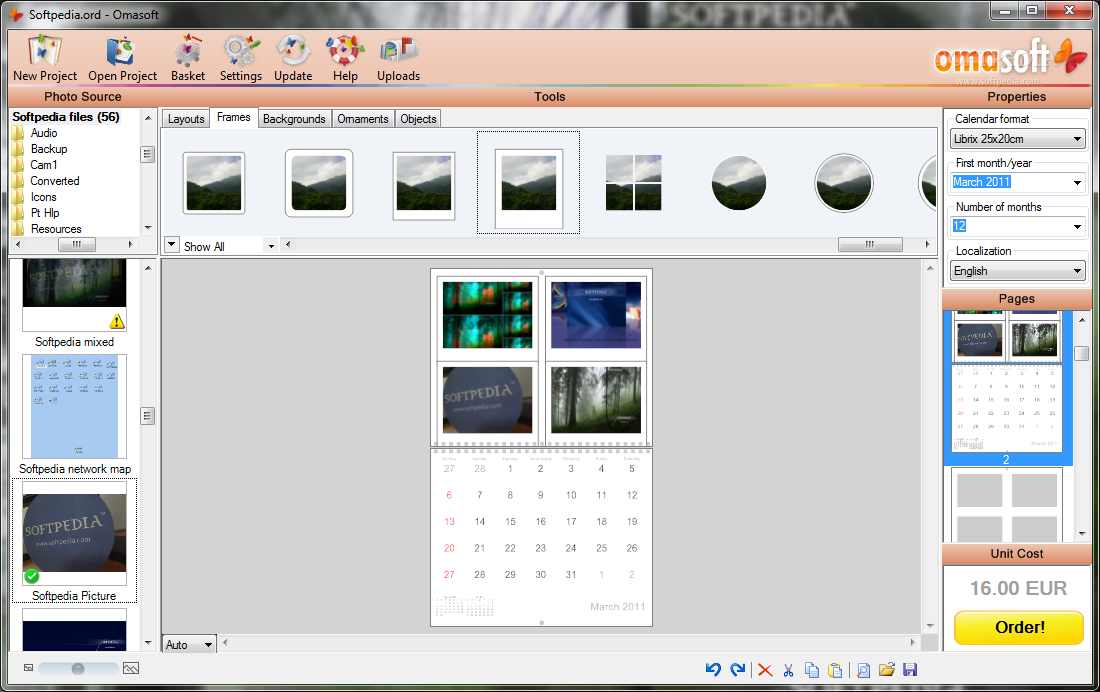1100x692 pixels.
Task: Click large thumbnail size icon right of the slider
Action: pos(131,668)
